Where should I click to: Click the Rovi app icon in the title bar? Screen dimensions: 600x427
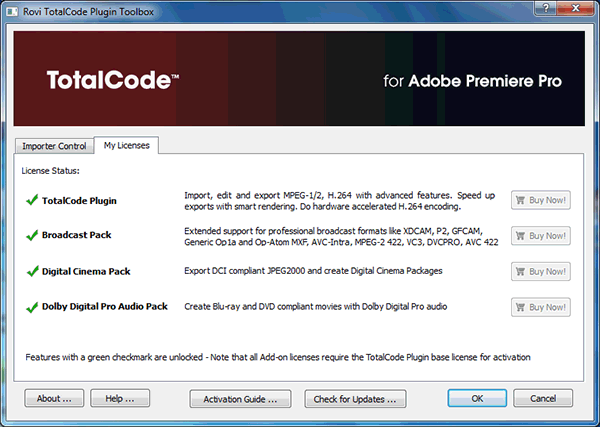click(12, 12)
